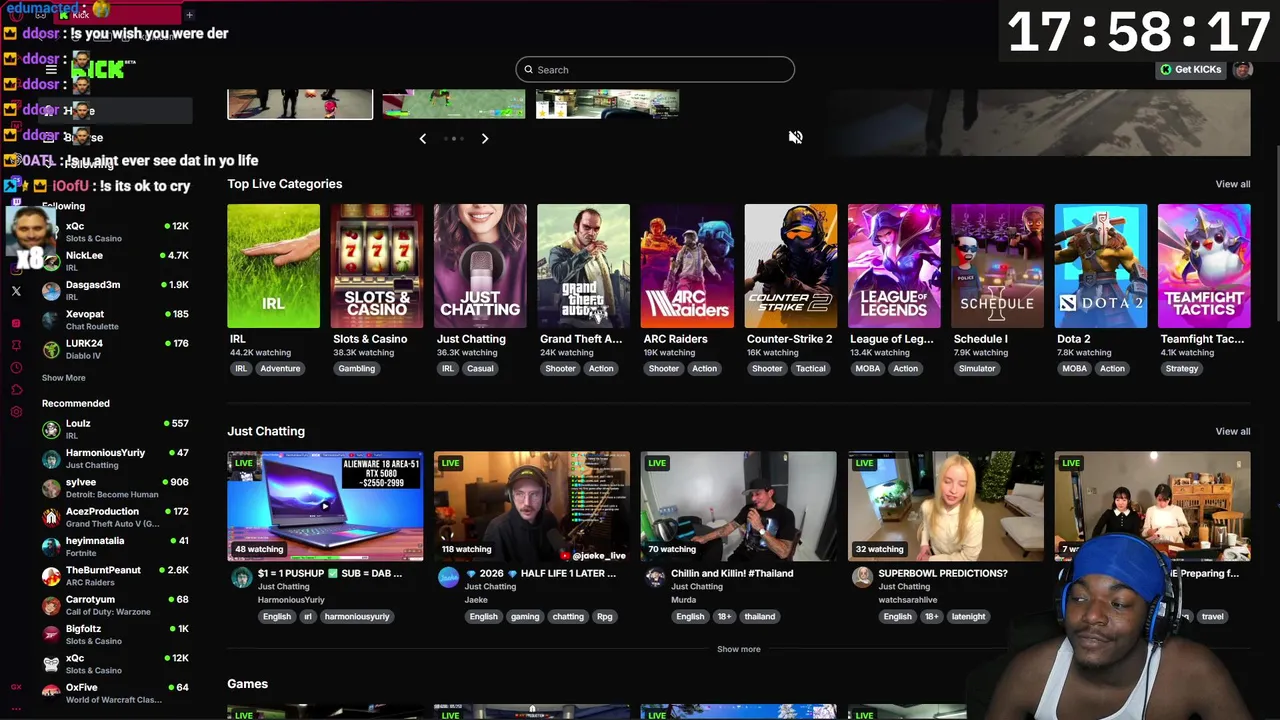Expand Just Chatting section with Show more
The height and width of the screenshot is (720, 1280).
tap(738, 649)
